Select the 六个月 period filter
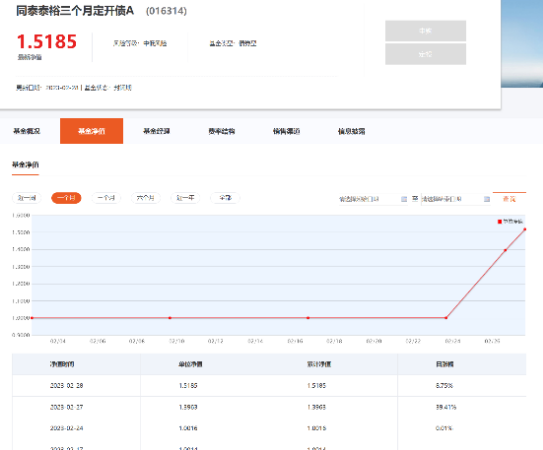 [145, 198]
